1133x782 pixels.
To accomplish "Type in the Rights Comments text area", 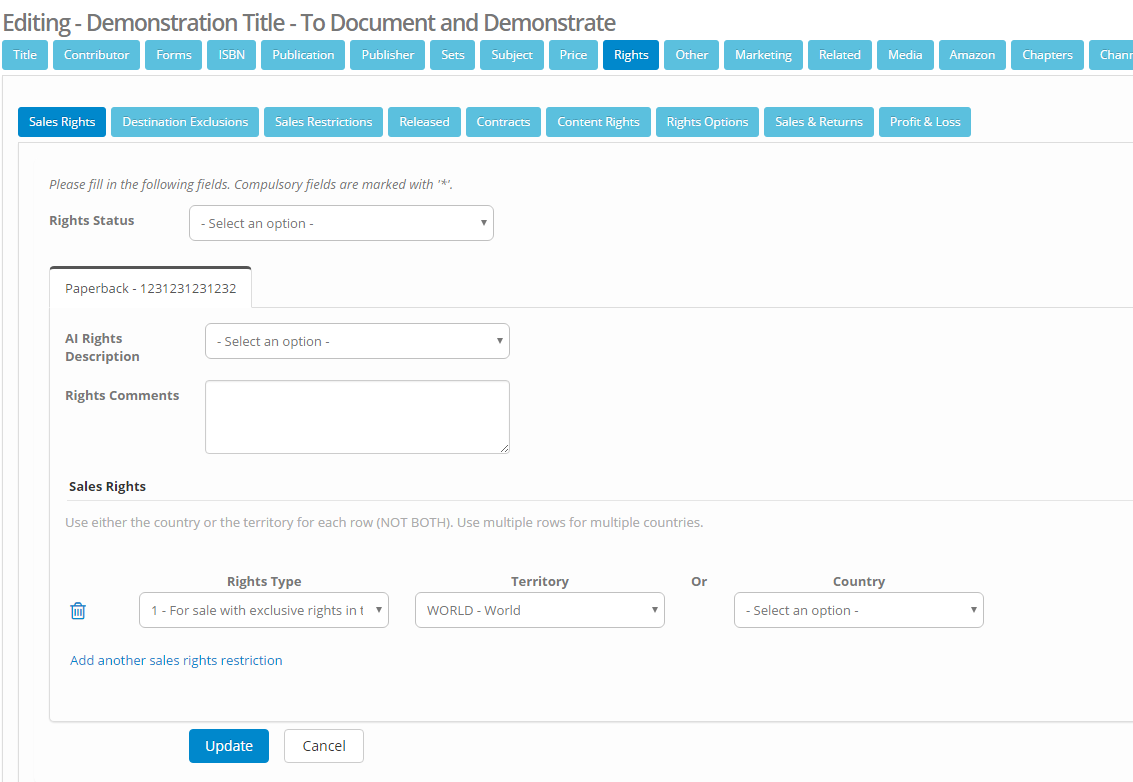I will click(x=357, y=417).
